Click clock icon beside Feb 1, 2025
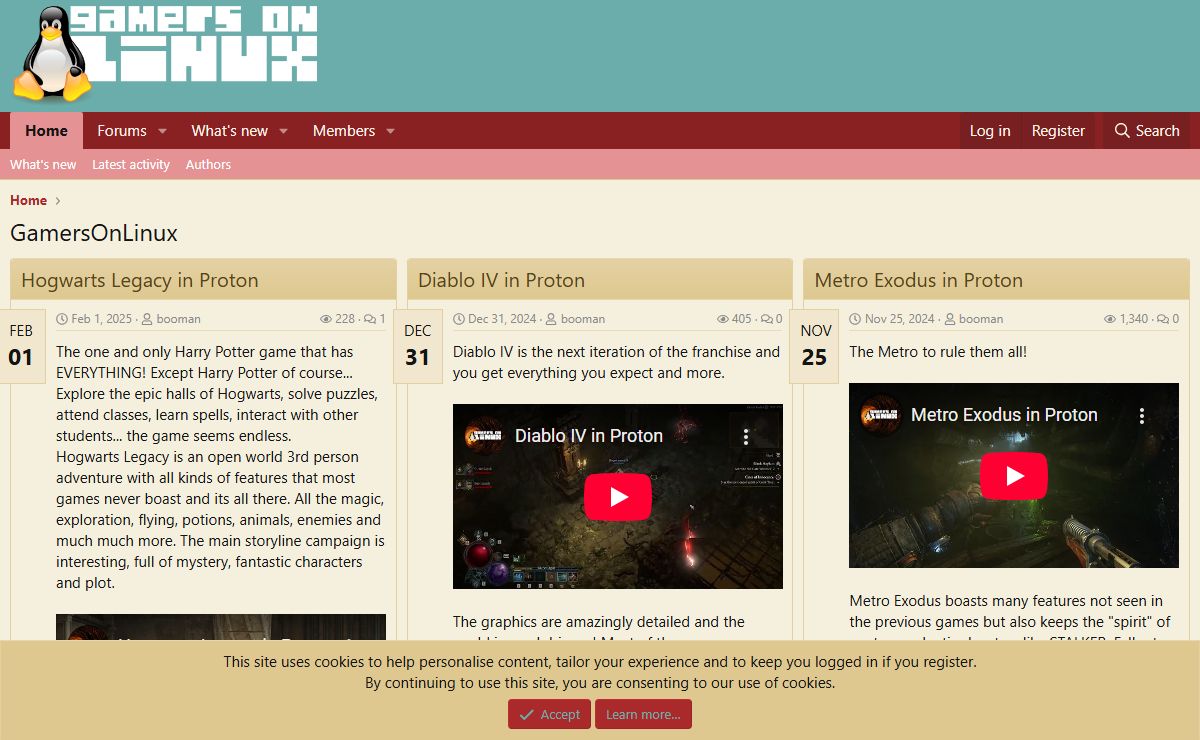Image resolution: width=1200 pixels, height=740 pixels. pyautogui.click(x=62, y=319)
